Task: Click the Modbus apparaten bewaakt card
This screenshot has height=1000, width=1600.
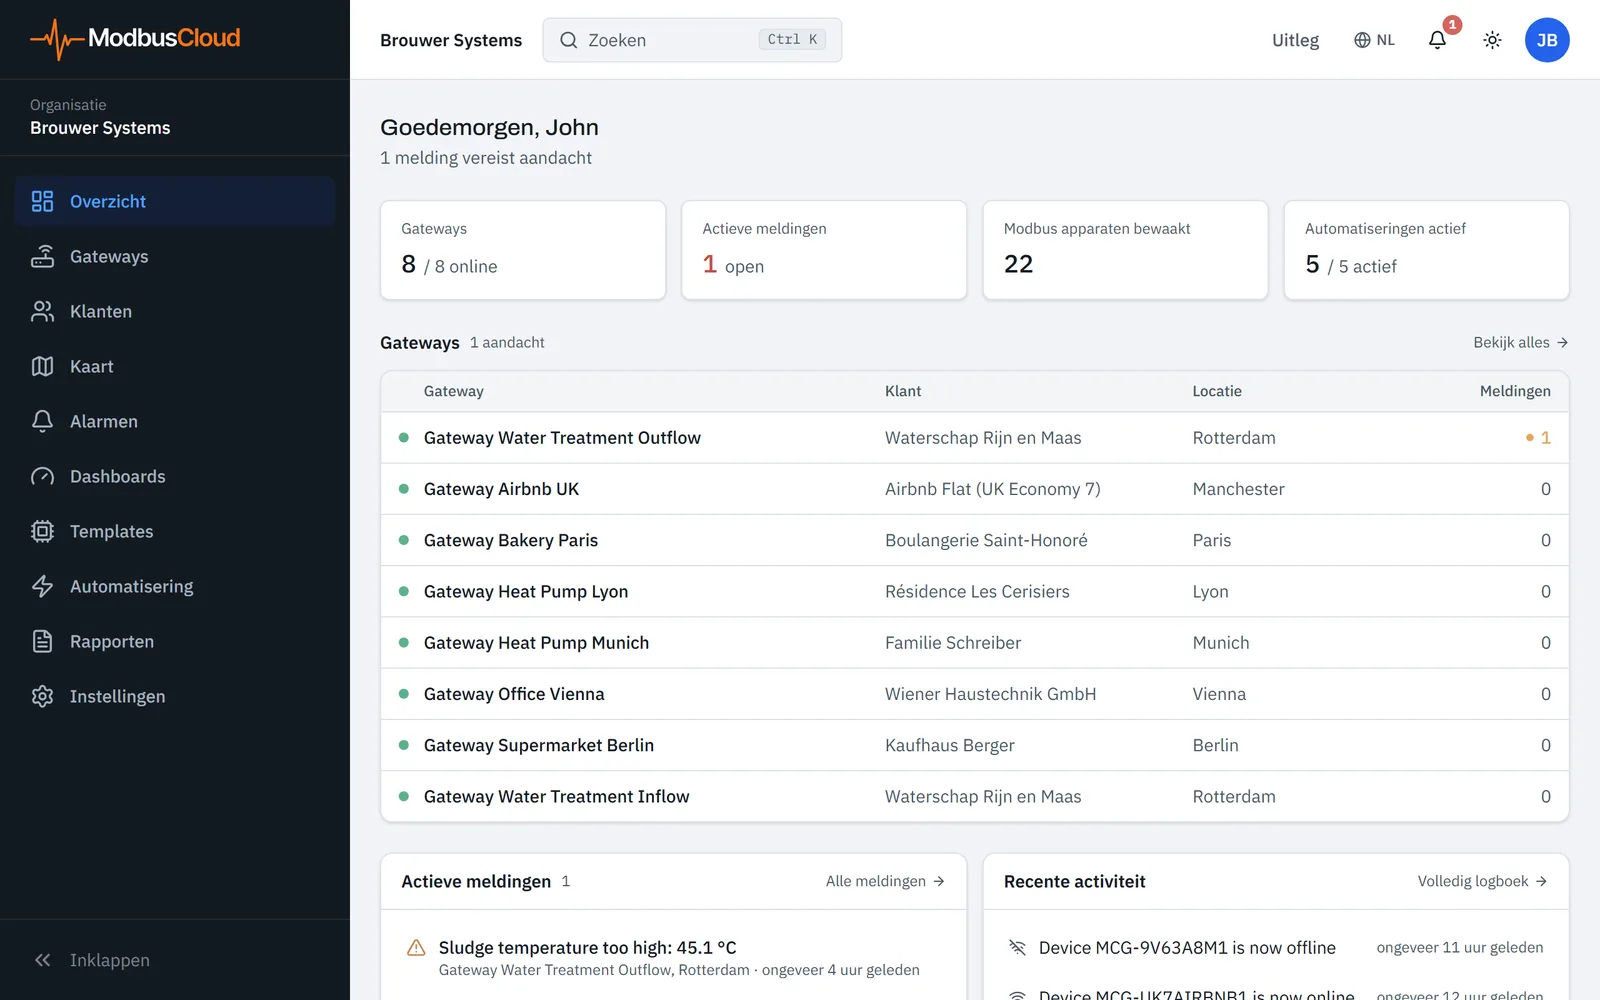Action: click(x=1125, y=250)
